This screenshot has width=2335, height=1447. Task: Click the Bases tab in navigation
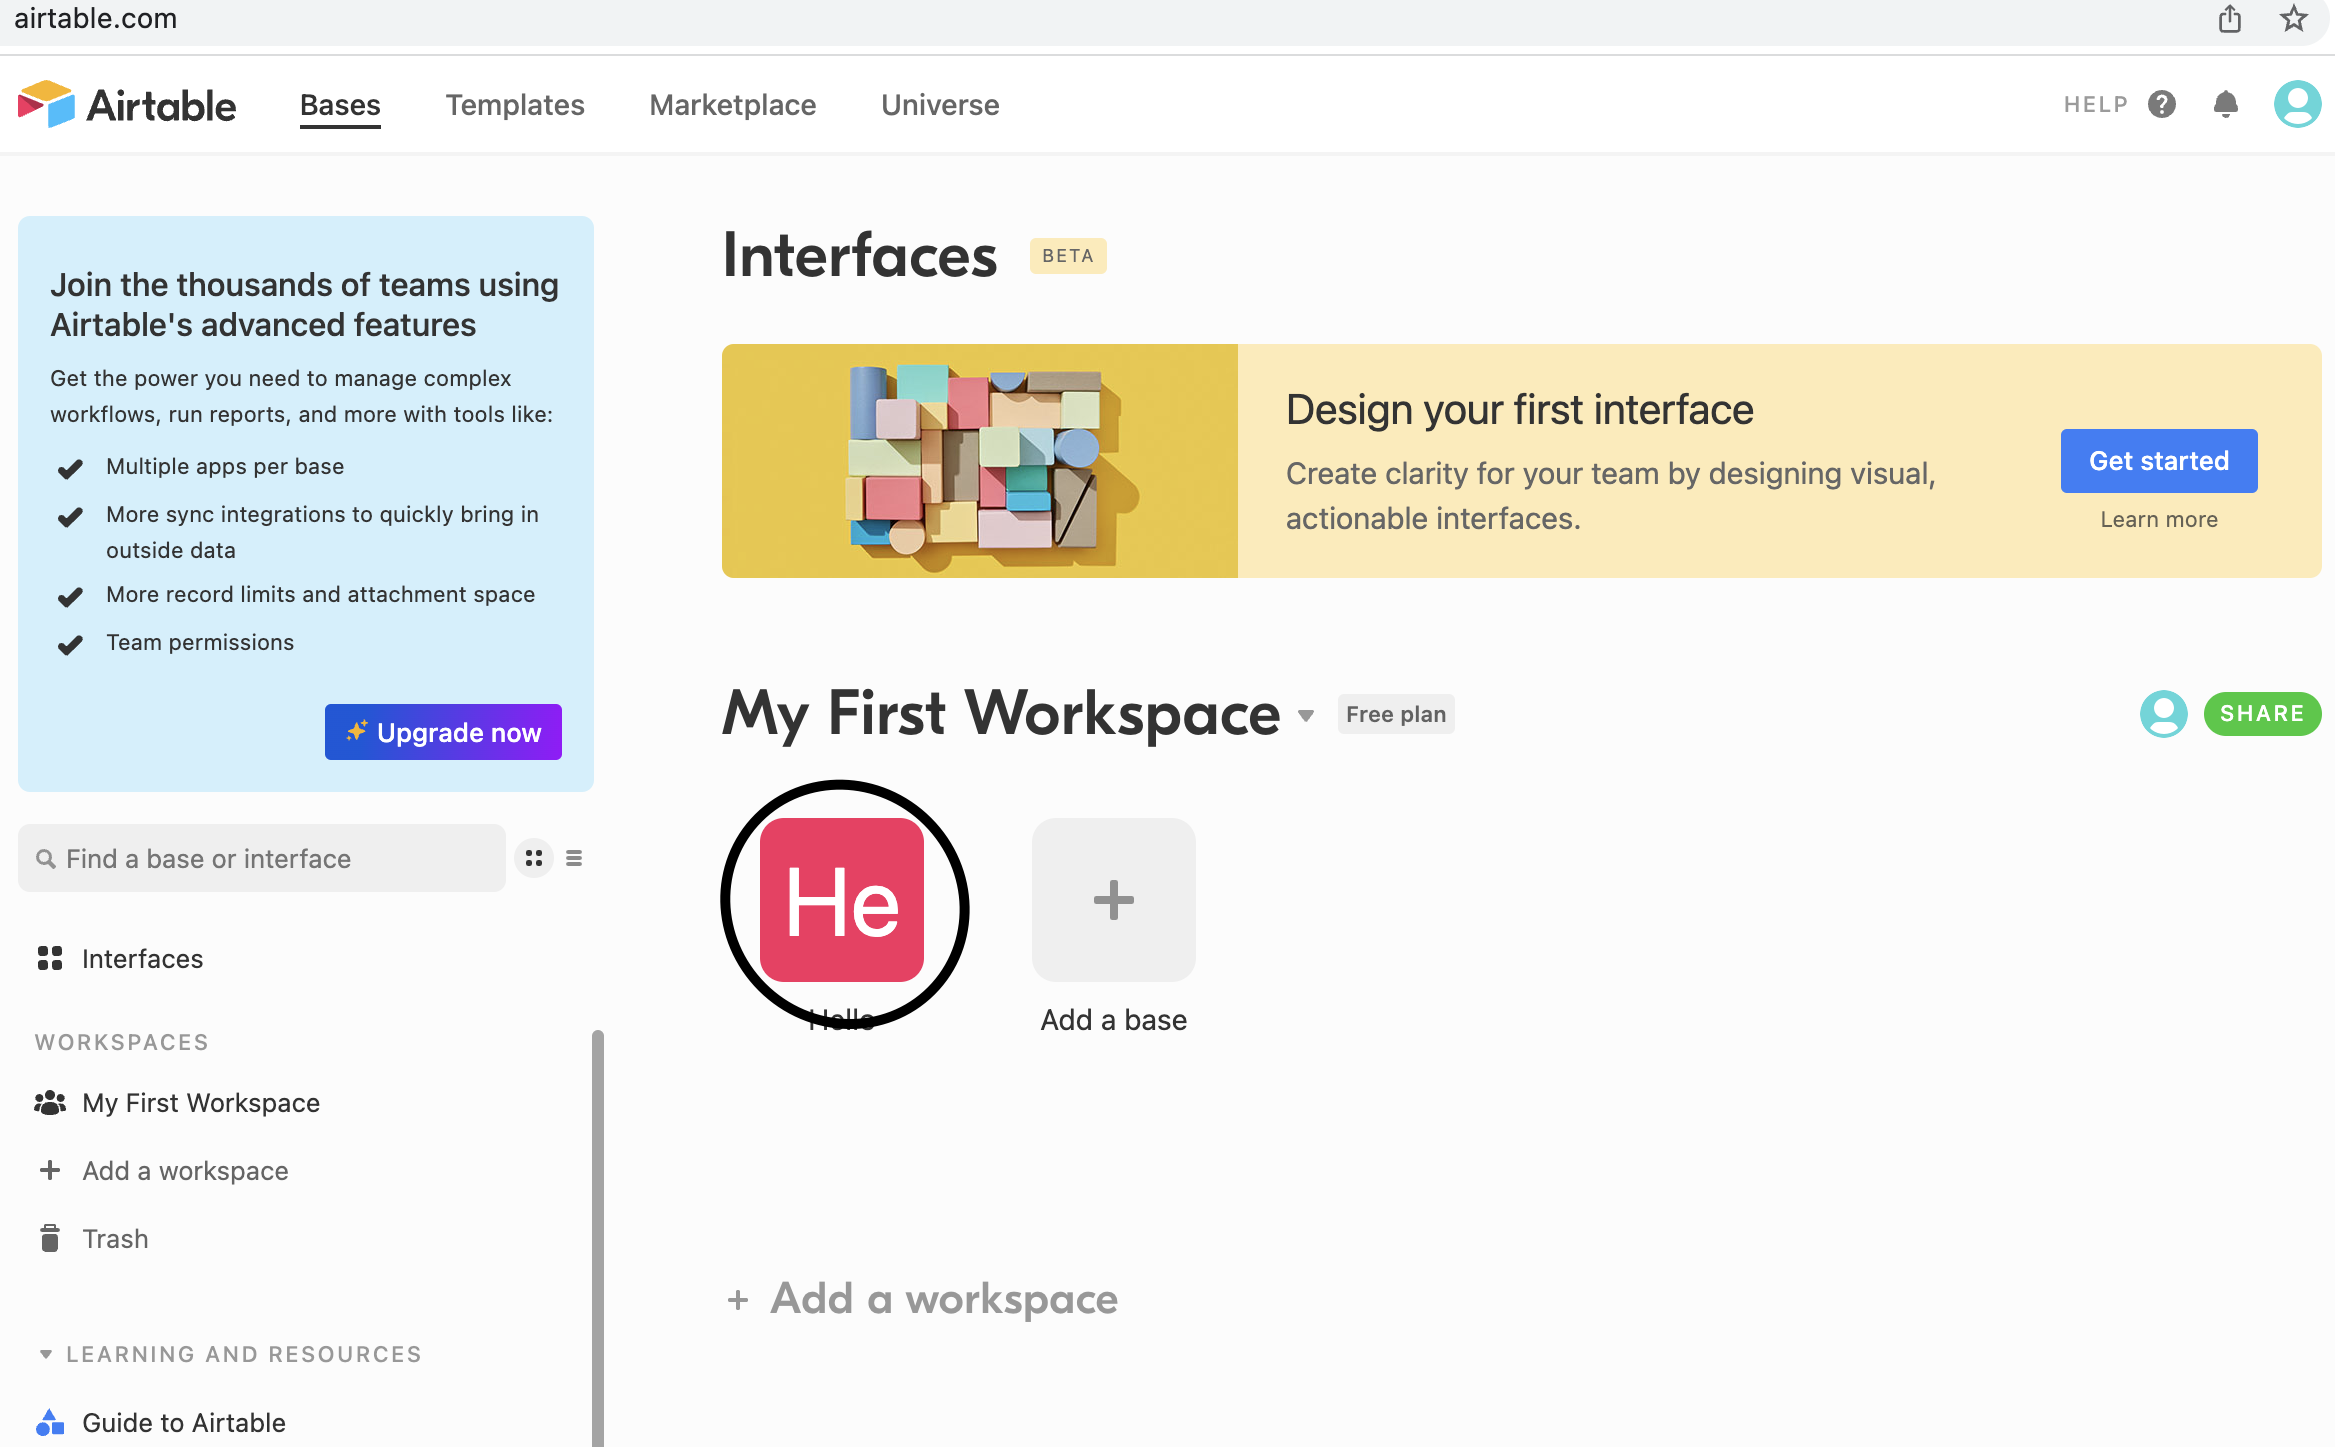[340, 105]
